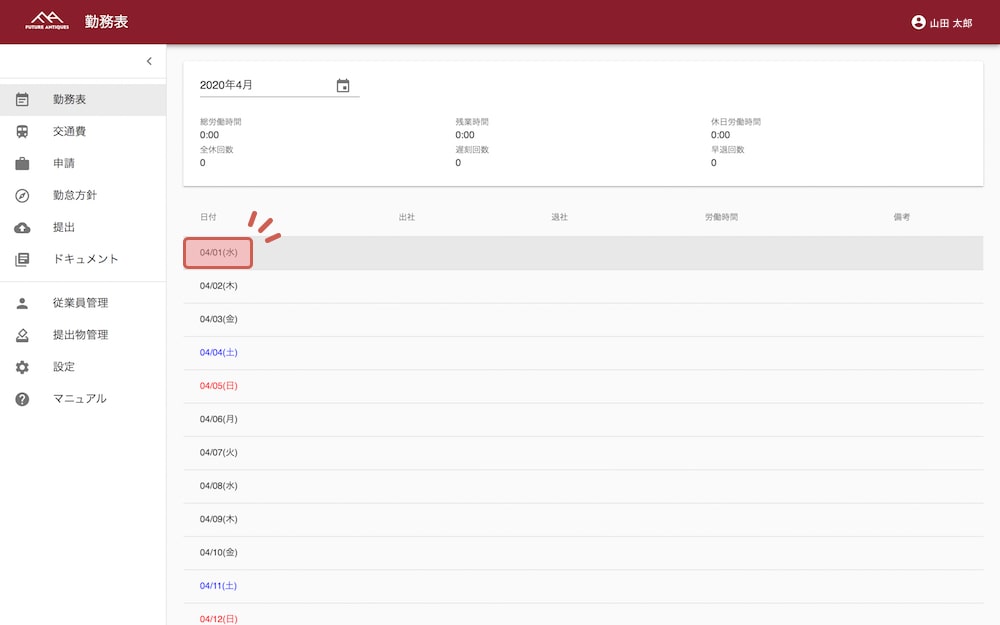The width and height of the screenshot is (1000, 625).
Task: Click the 申請 briefcase icon
Action: (x=22, y=164)
